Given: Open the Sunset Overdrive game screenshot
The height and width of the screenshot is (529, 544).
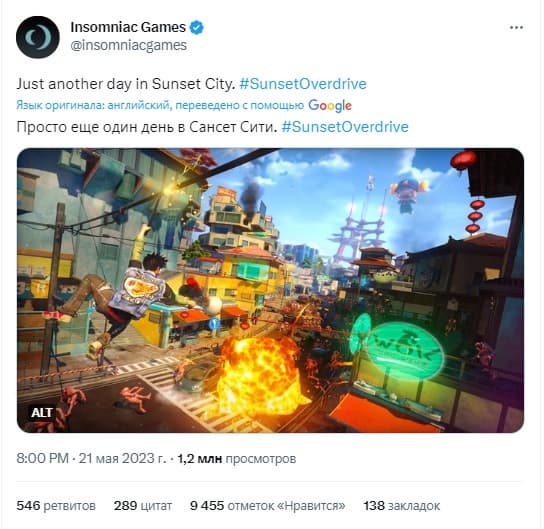Looking at the screenshot, I should 270,290.
